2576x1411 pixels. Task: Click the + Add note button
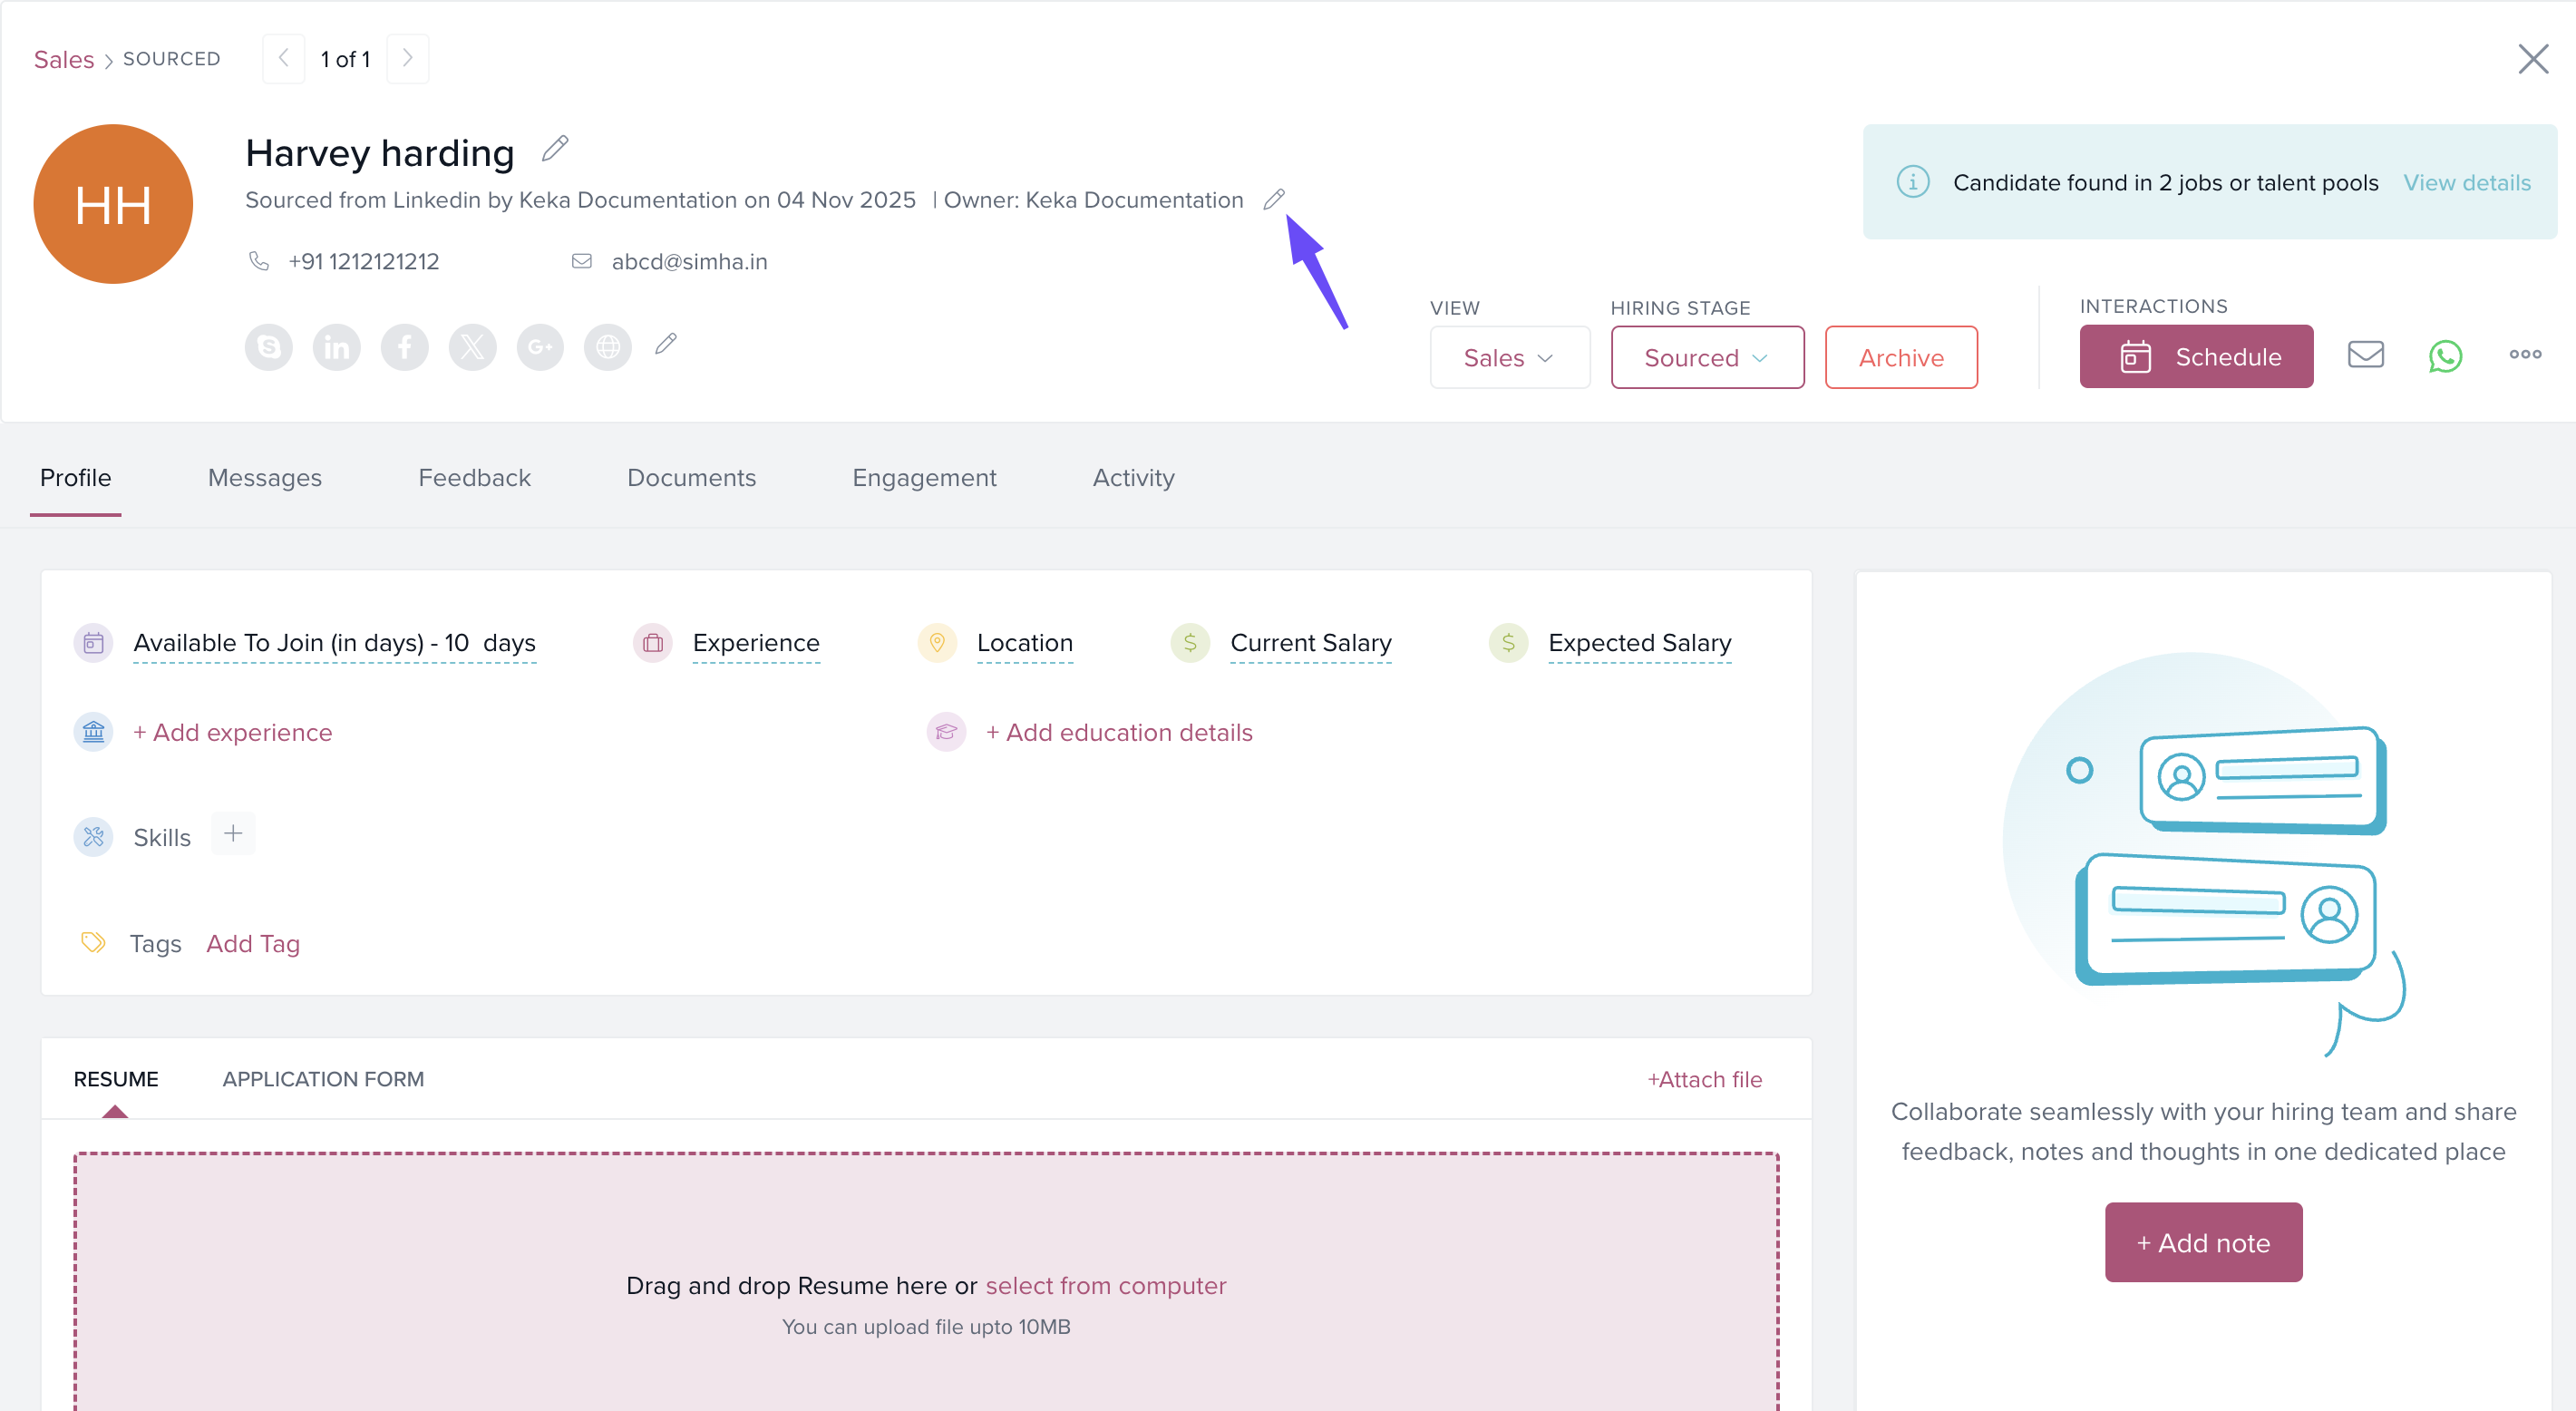click(x=2203, y=1243)
